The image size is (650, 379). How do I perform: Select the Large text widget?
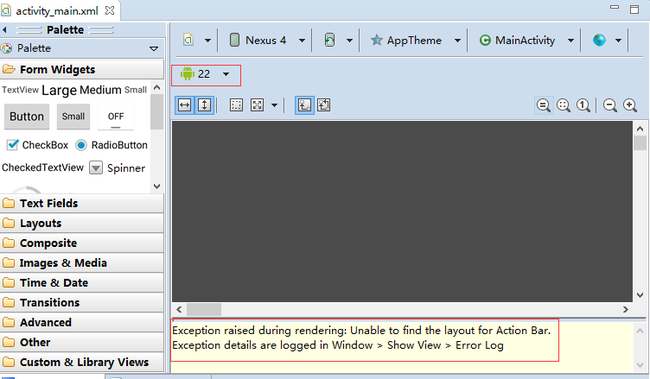(x=59, y=90)
